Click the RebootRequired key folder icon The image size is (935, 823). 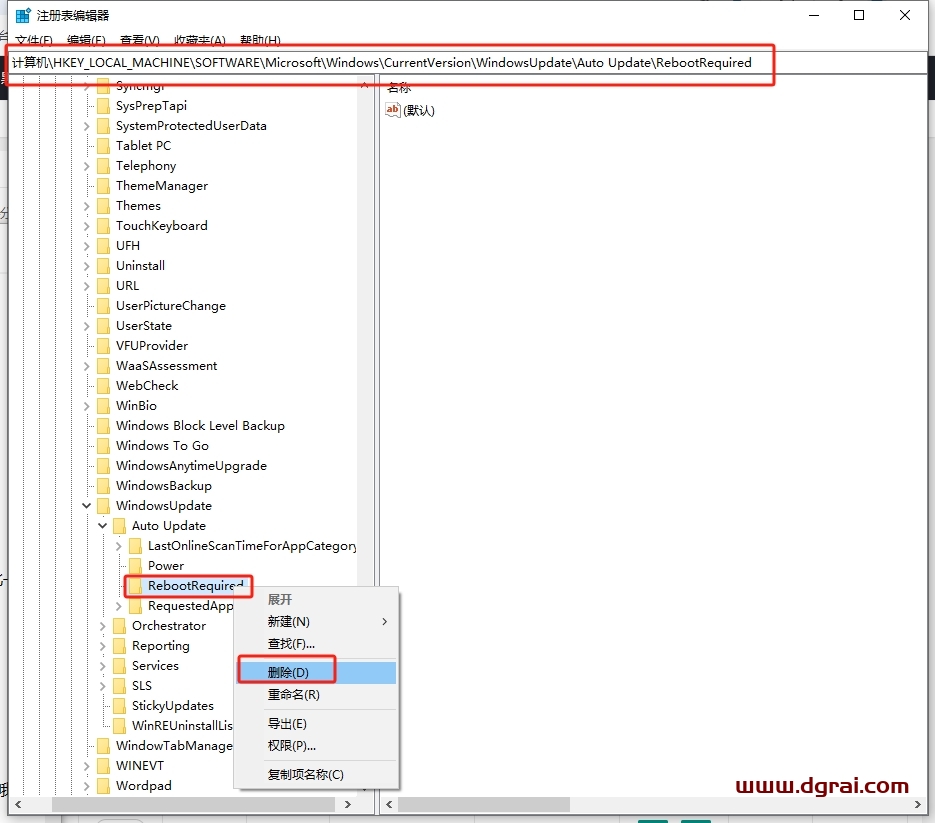click(x=137, y=586)
